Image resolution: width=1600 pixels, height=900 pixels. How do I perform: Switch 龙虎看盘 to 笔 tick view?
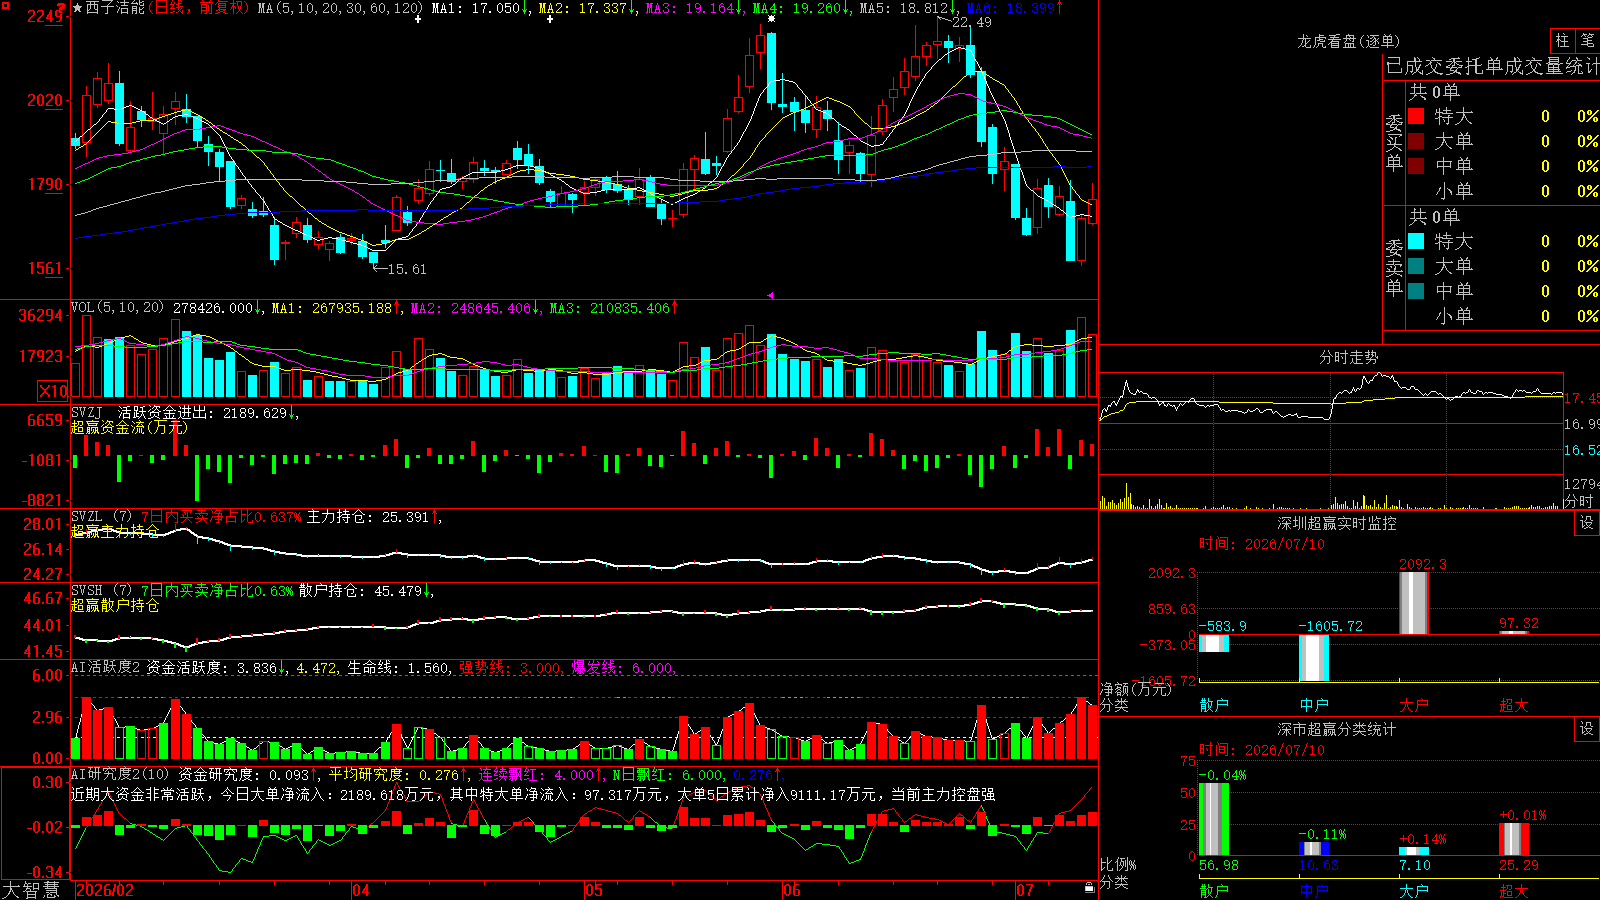1587,40
